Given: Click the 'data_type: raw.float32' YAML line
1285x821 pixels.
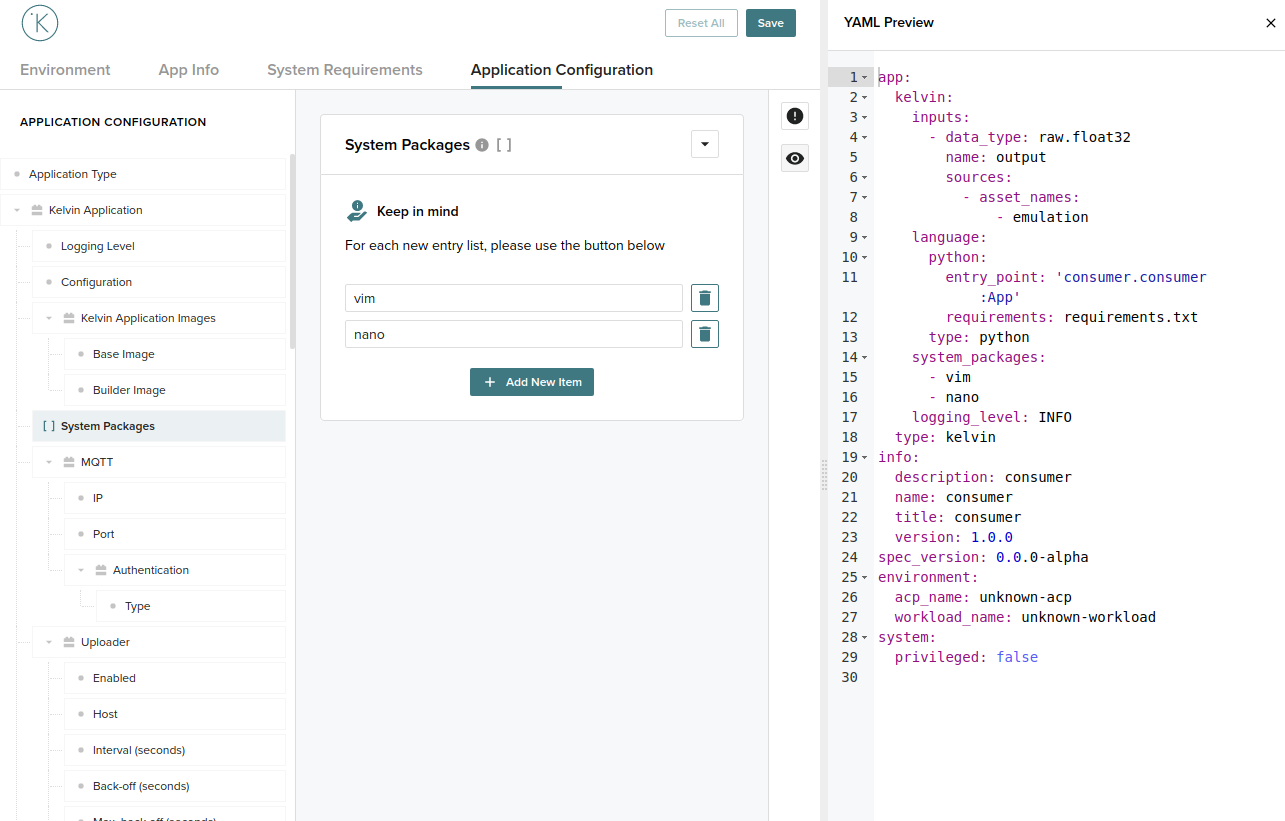Looking at the screenshot, I should click(1038, 137).
